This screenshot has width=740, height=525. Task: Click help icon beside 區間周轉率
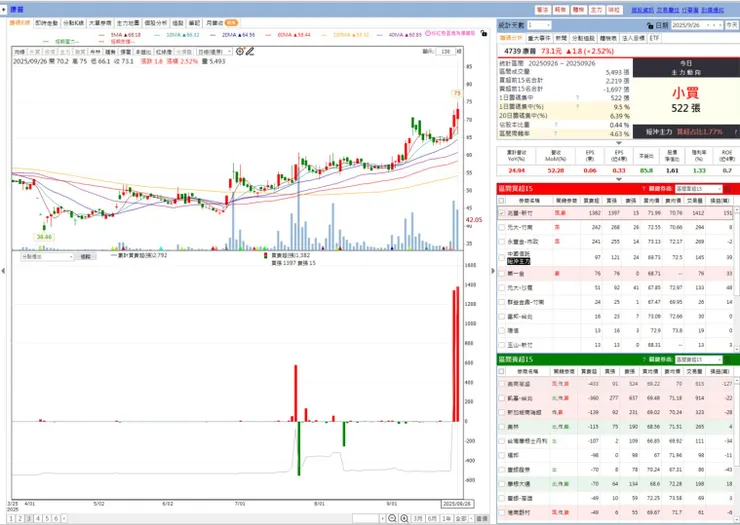556,134
